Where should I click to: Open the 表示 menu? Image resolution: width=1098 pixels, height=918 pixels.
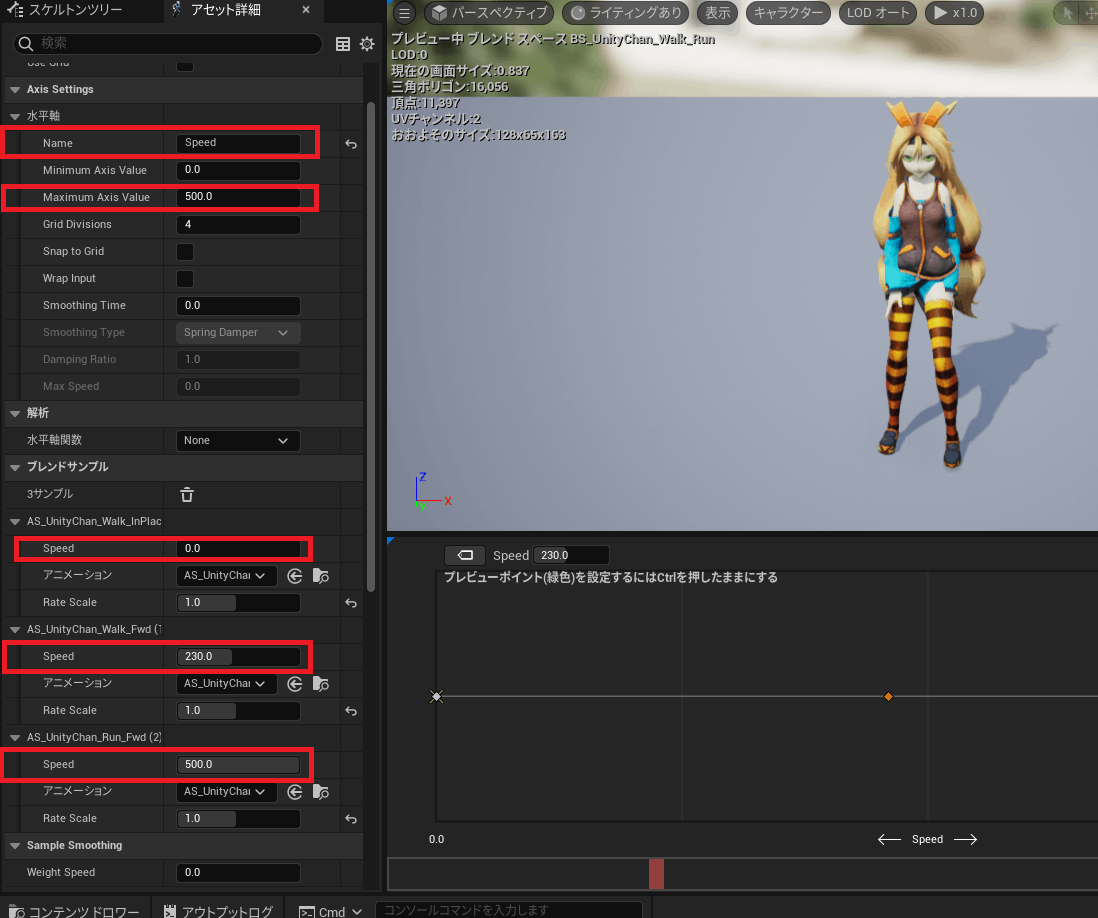pyautogui.click(x=717, y=13)
